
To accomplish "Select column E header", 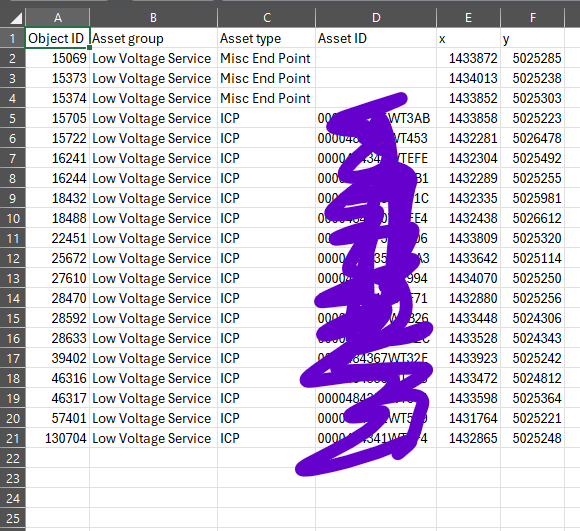I will click(468, 17).
